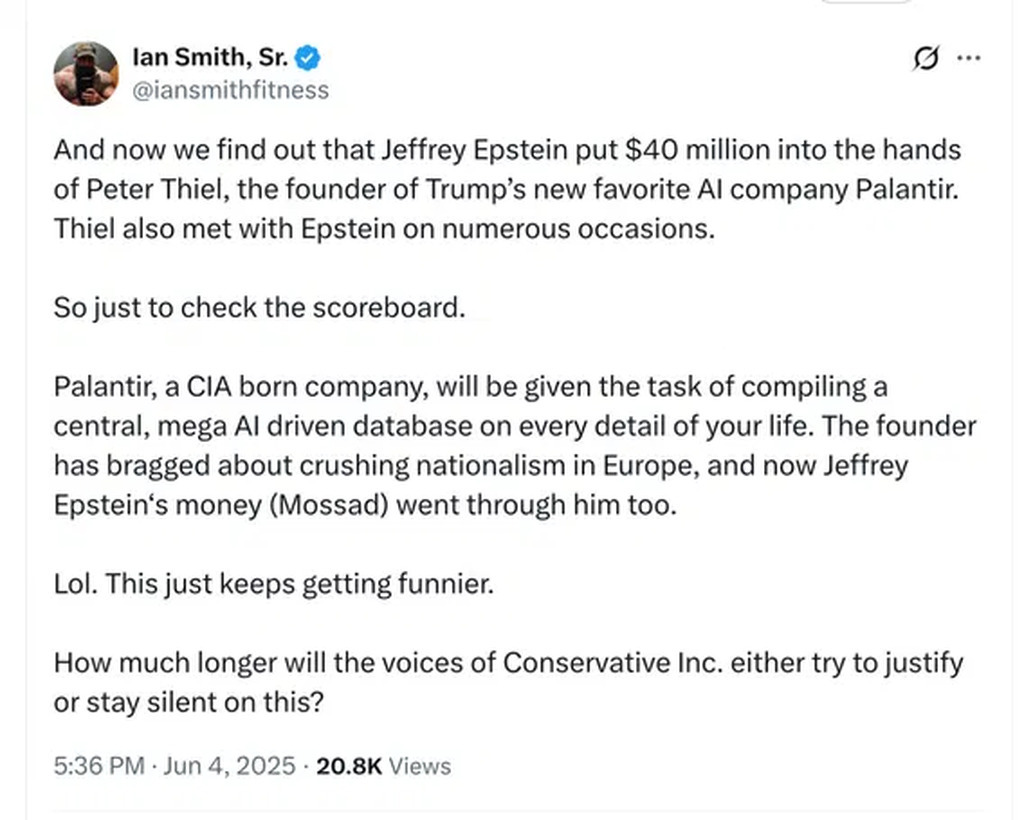
Task: Open the Grok explain-post icon
Action: coord(926,58)
